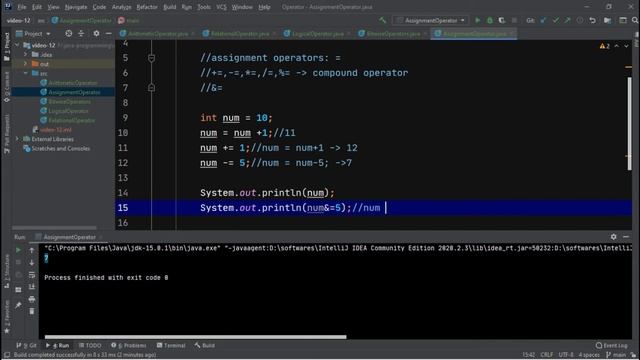Switch to RelationalOperator.java tab
Screen dimensions: 640x360
click(x=239, y=33)
